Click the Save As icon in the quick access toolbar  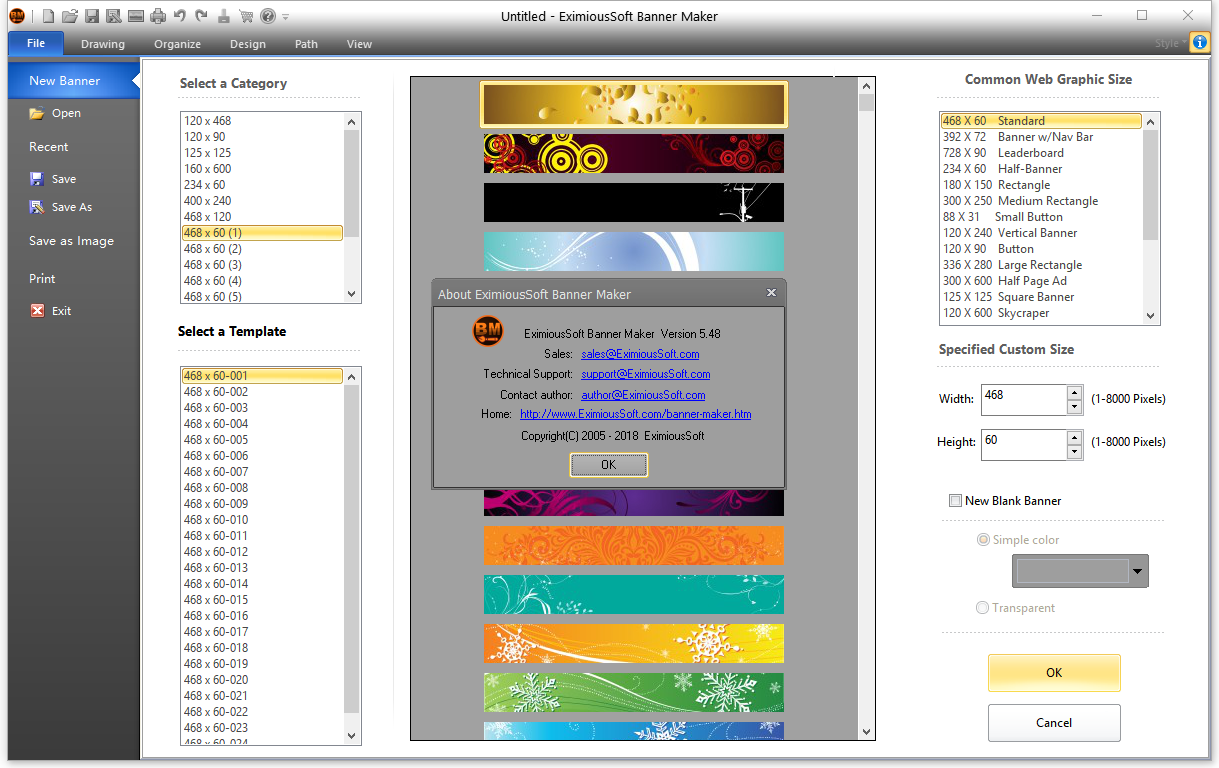pyautogui.click(x=113, y=16)
